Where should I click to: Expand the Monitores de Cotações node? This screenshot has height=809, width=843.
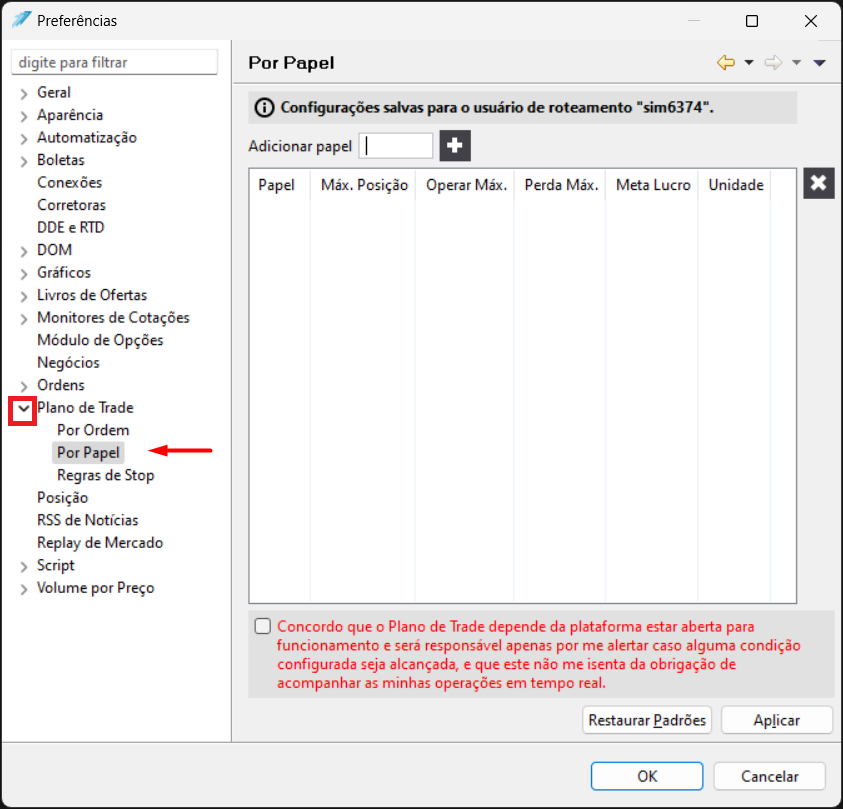(24, 319)
